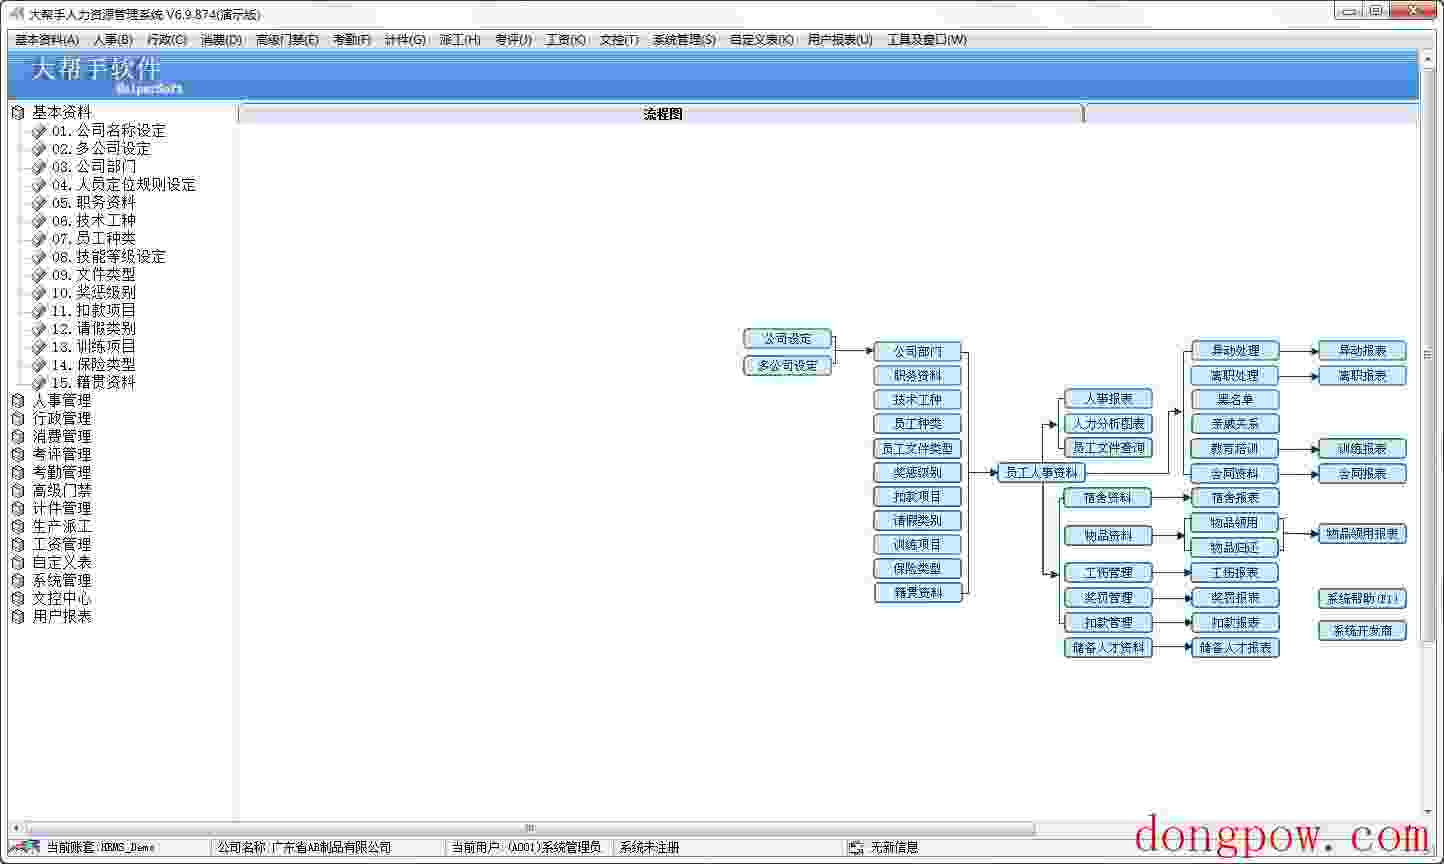Click the vertical scrollbar down arrow
Viewport: 1444px width, 864px height.
1426,811
